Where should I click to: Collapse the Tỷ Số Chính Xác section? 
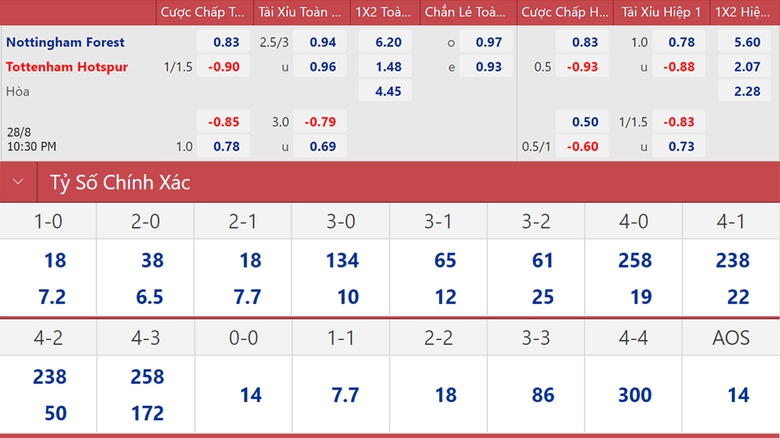point(17,183)
